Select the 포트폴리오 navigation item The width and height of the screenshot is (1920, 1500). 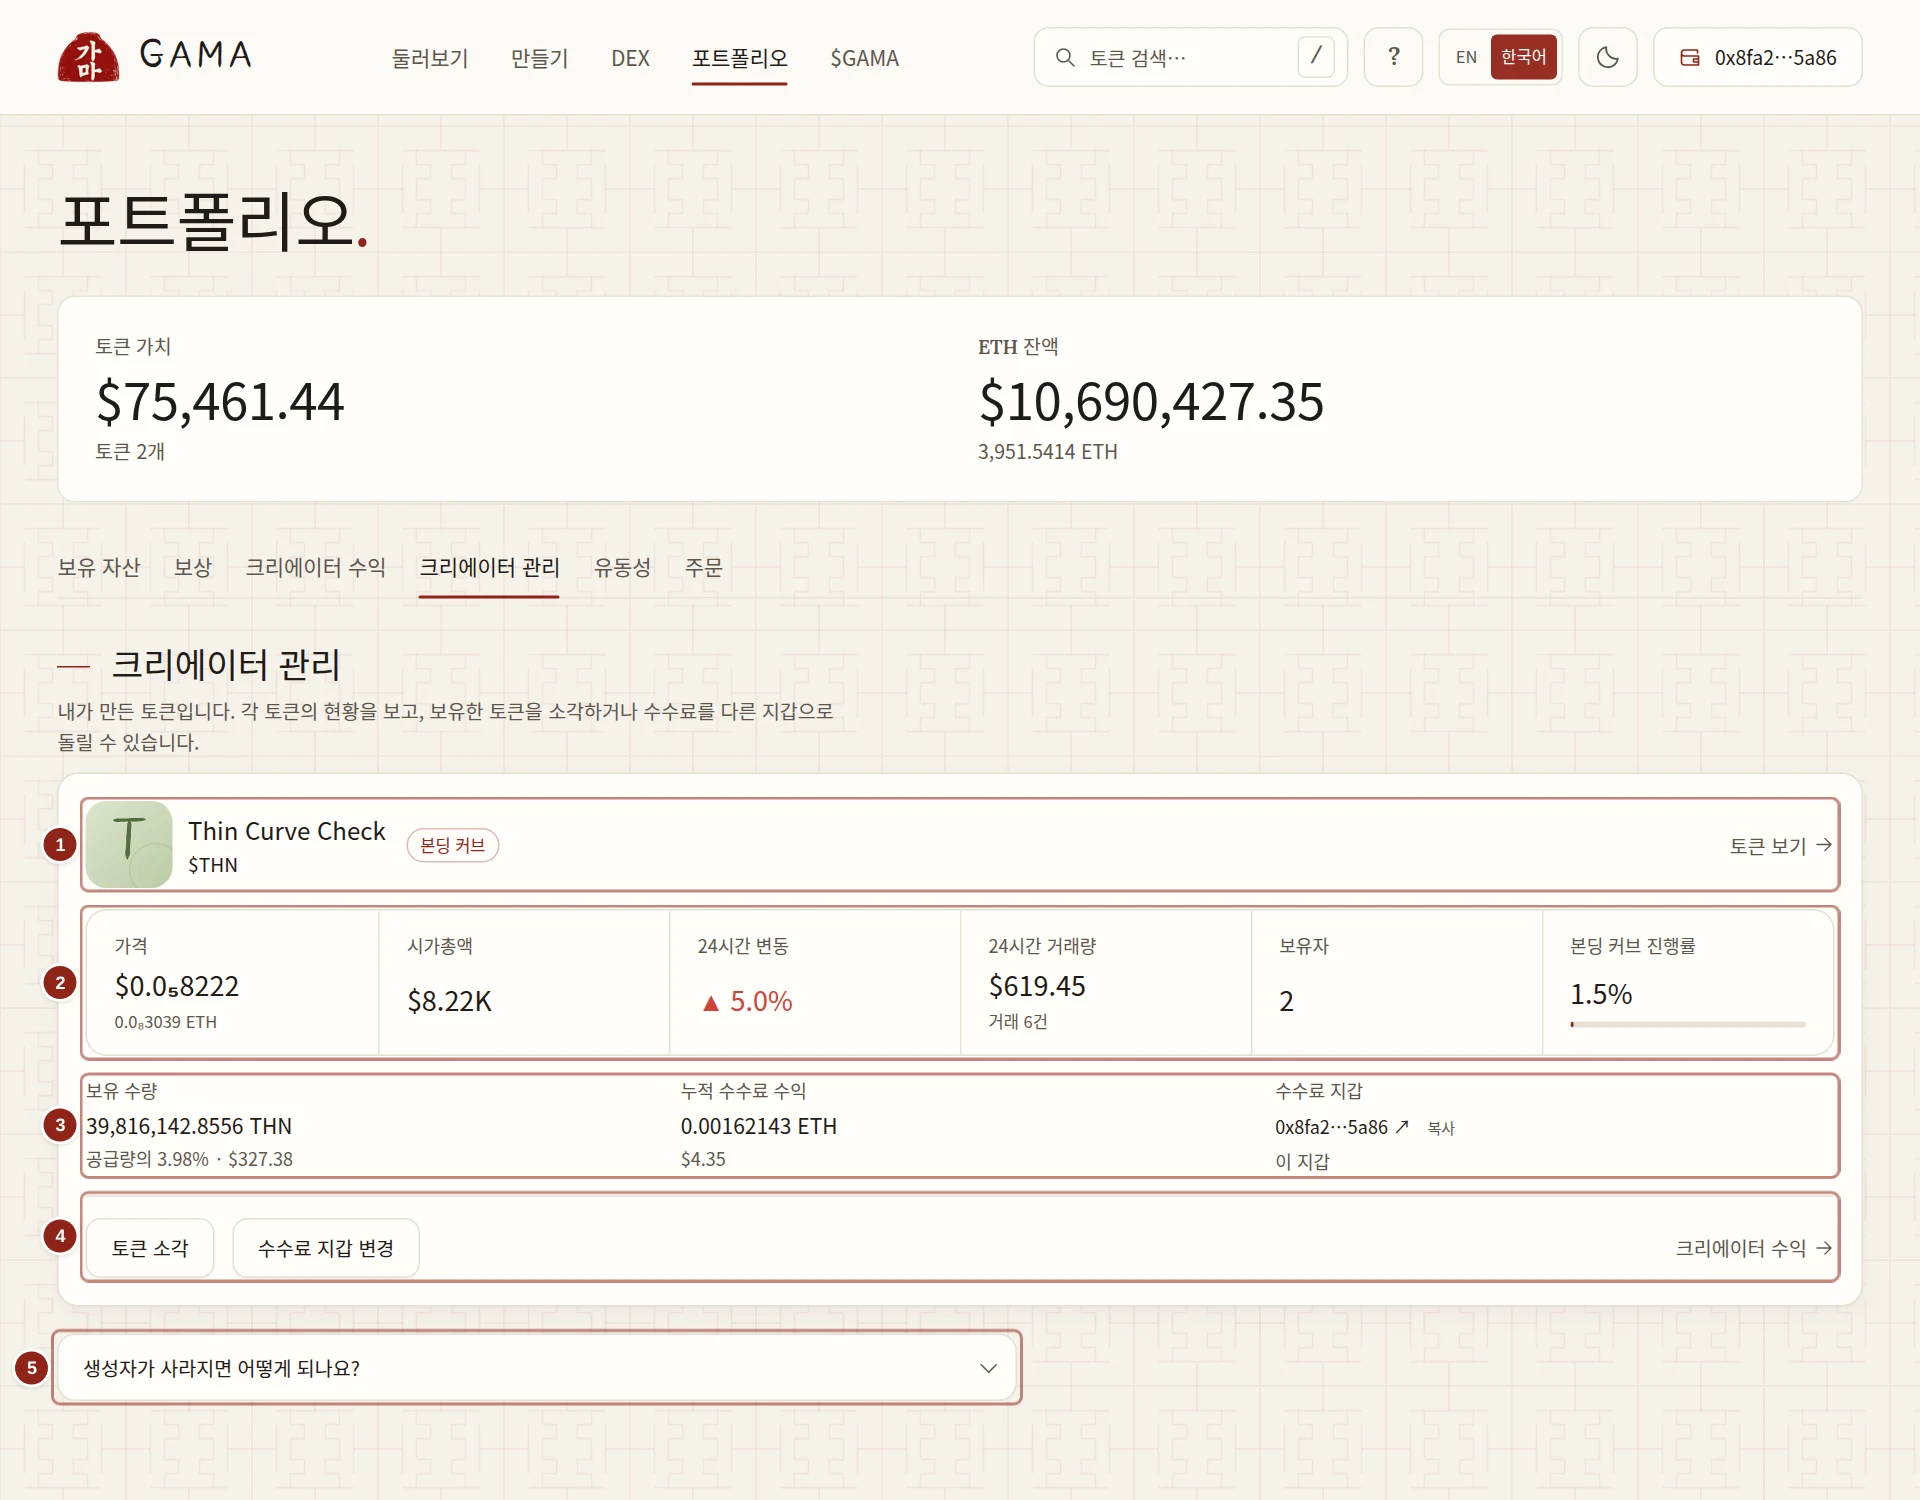click(x=739, y=58)
